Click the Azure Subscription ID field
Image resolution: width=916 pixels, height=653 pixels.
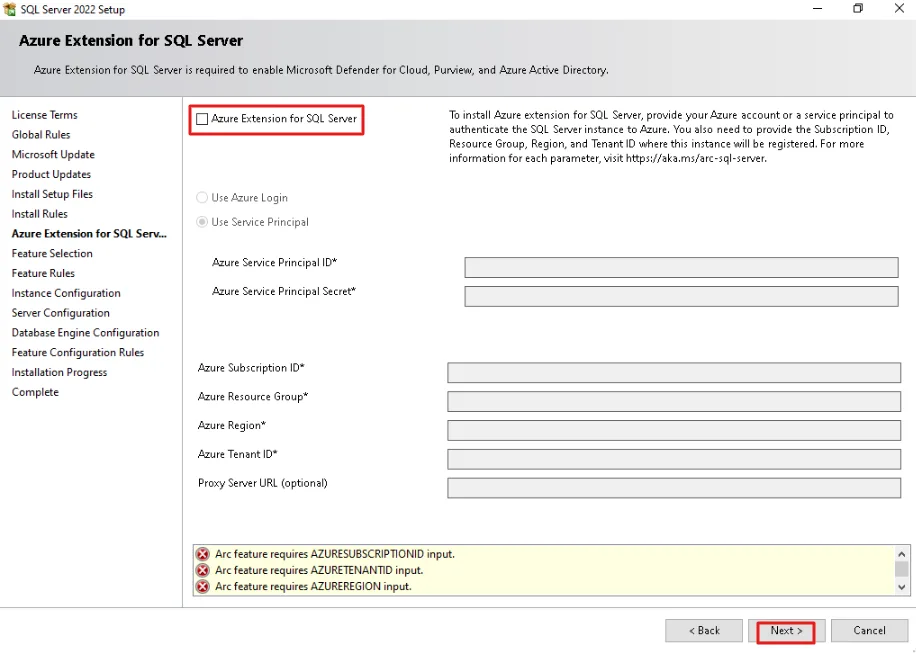674,373
